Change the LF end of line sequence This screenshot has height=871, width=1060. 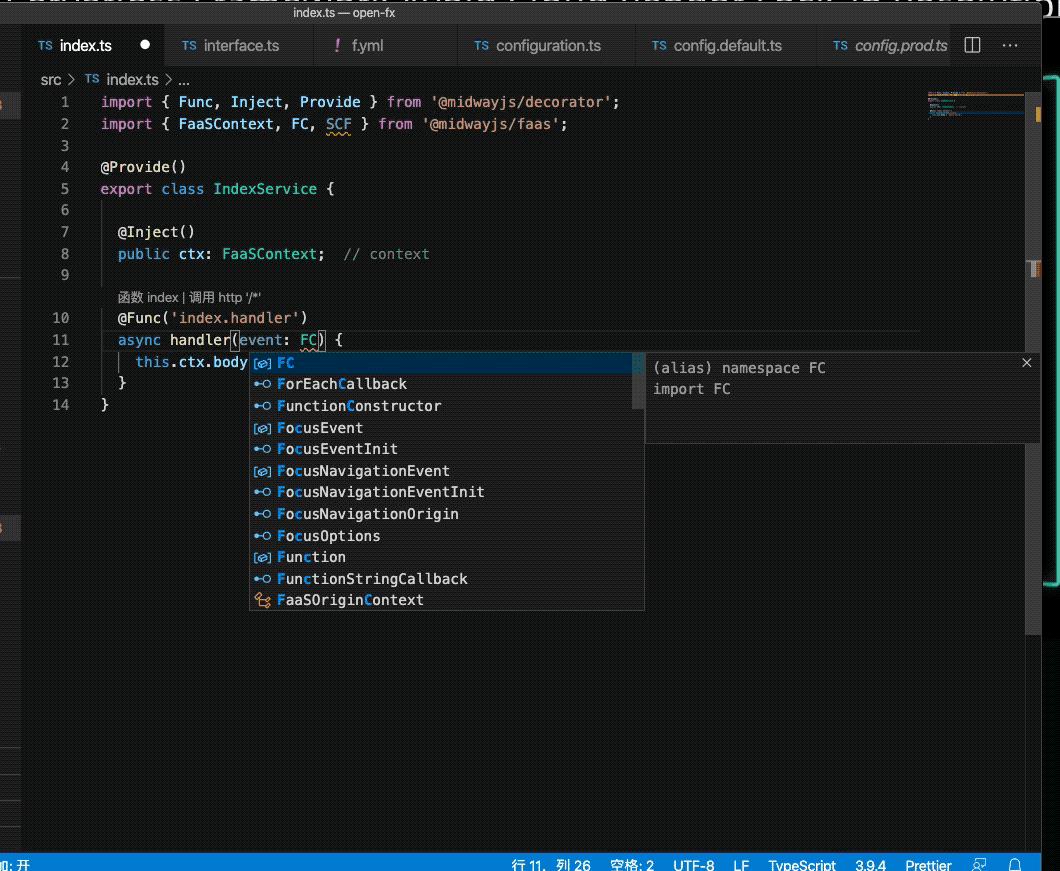[x=741, y=865]
